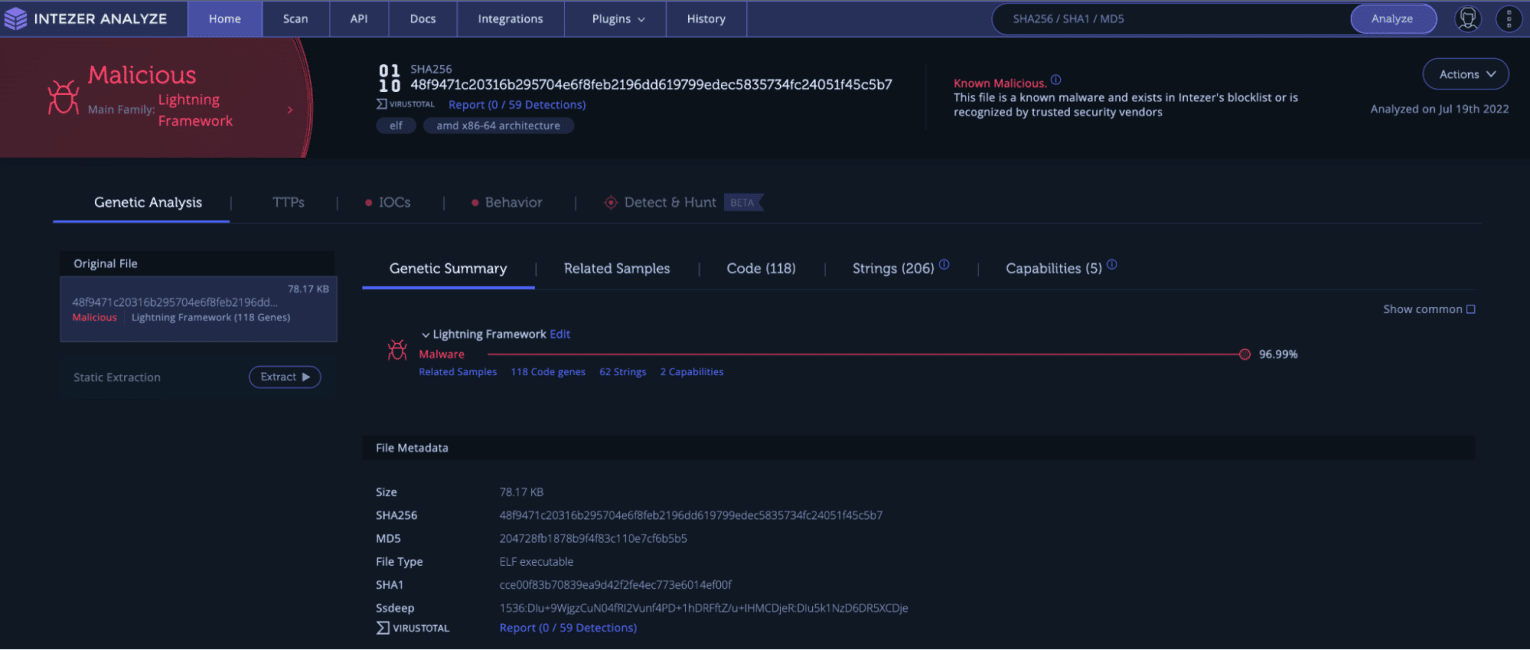Screen dimensions: 1530x650
Task: Open the user profile avatar icon
Action: [1467, 19]
